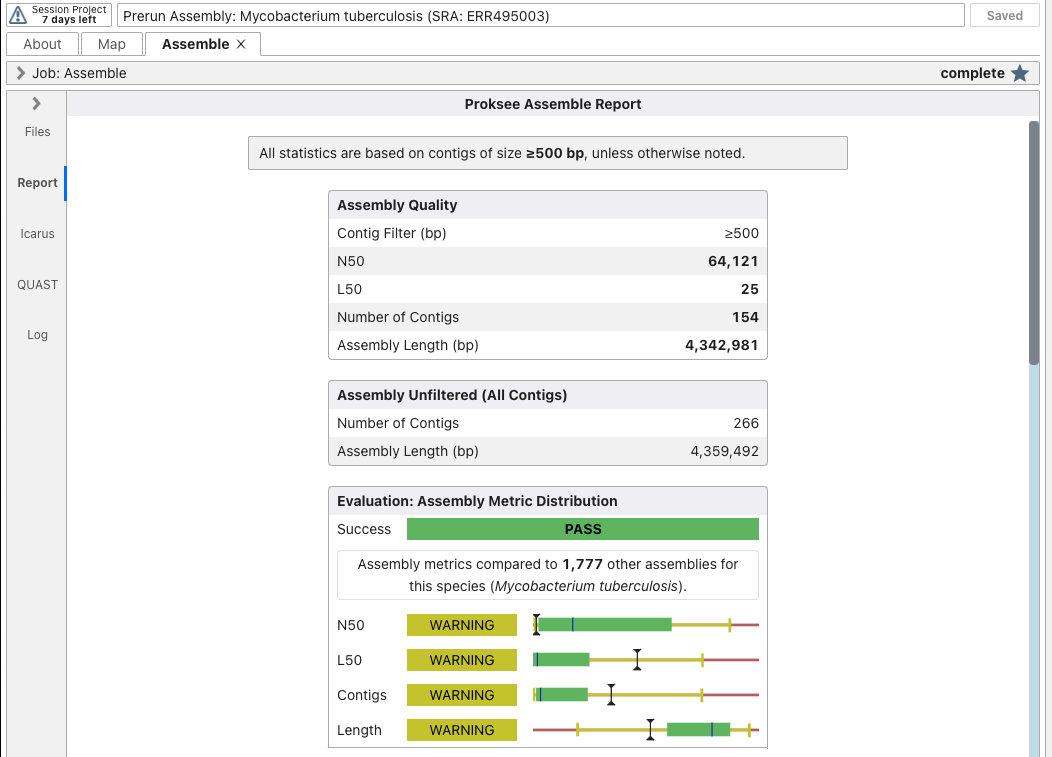Click the Length WARNING badge
This screenshot has width=1052, height=757.
[462, 729]
